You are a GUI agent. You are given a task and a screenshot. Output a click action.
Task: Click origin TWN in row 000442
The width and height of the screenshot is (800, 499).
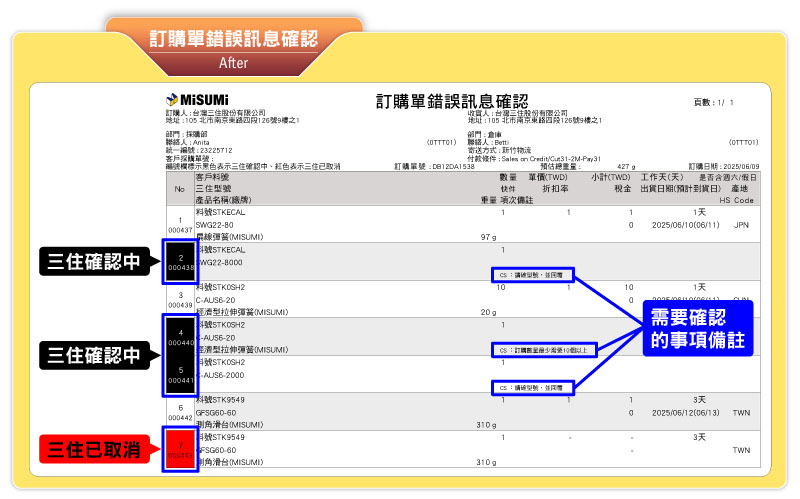point(741,413)
